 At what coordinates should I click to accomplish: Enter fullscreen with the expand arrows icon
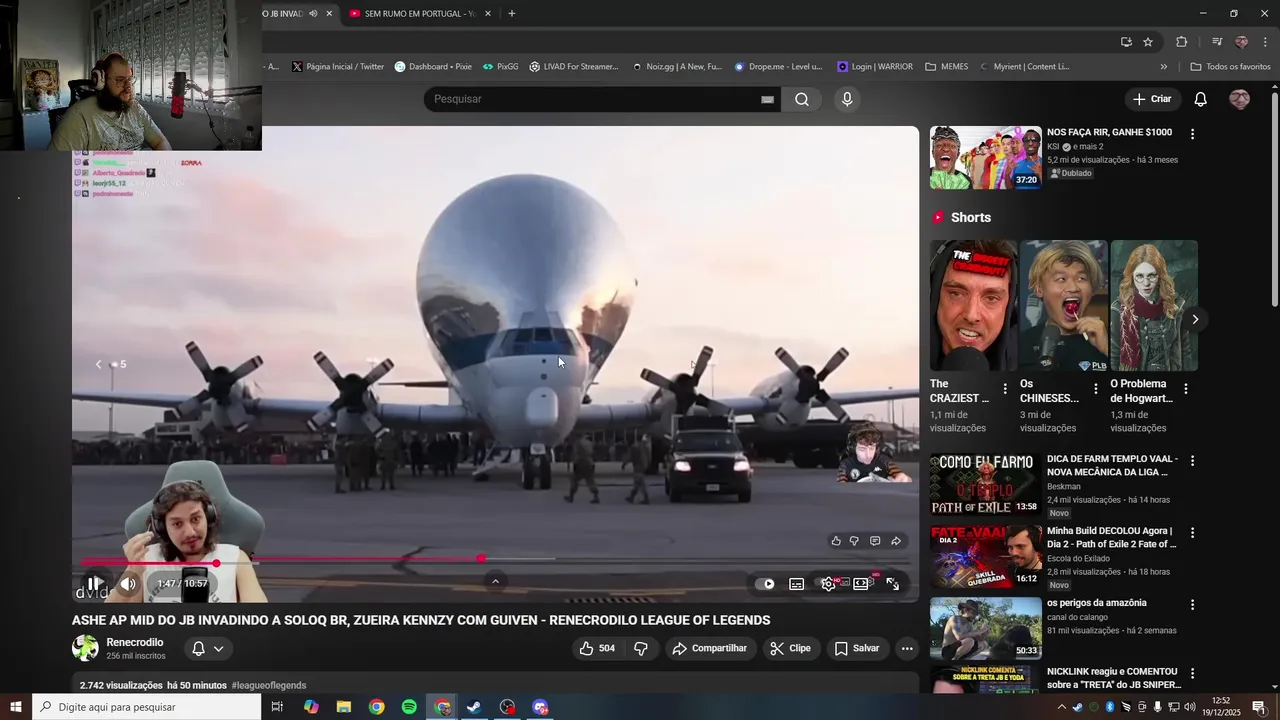coord(892,584)
